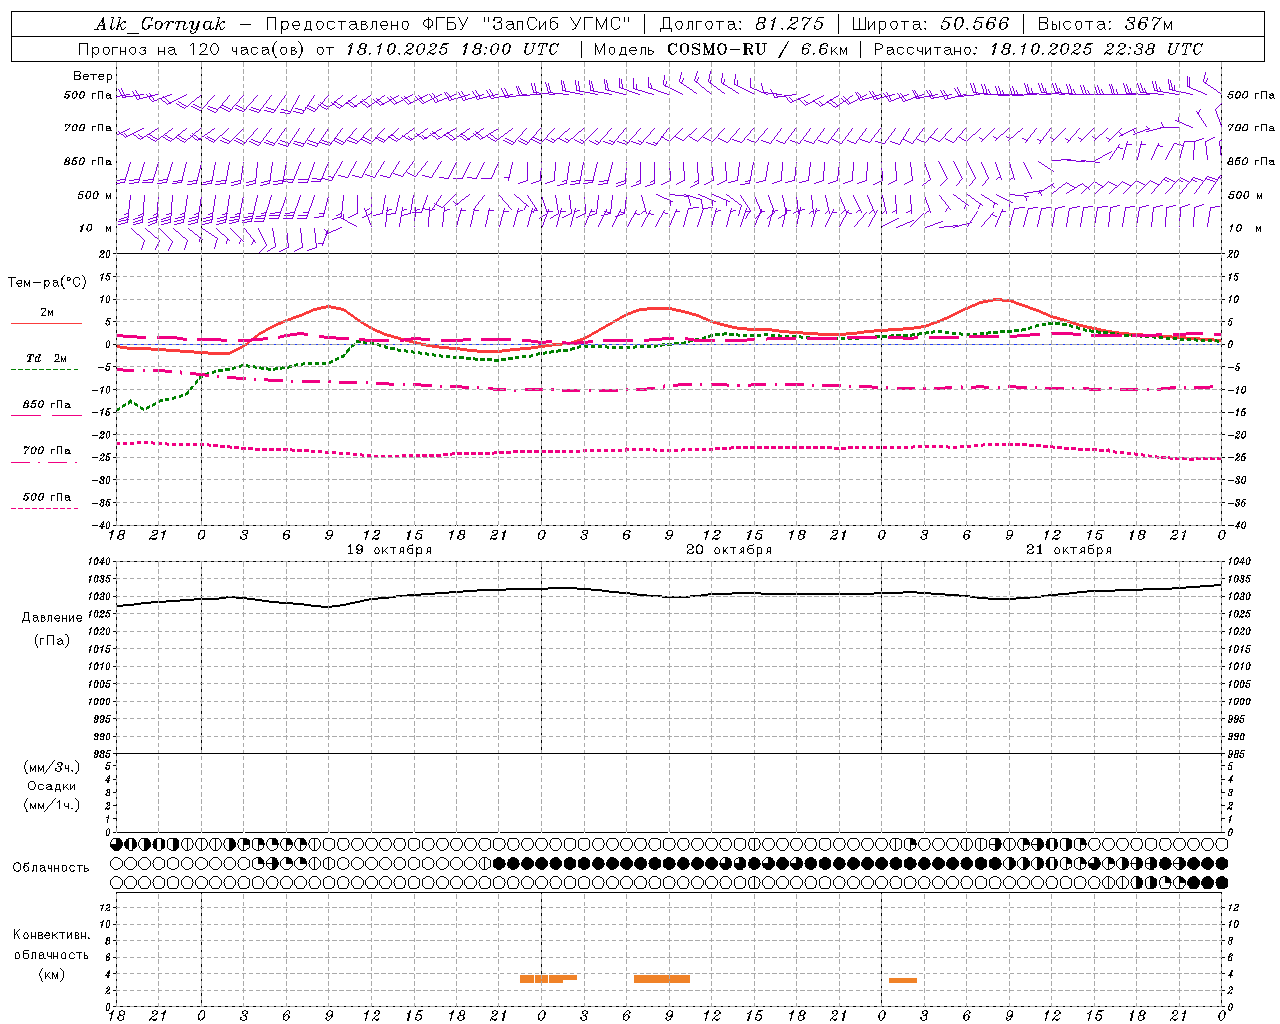Click the Рассчитано: 18.10.2025 22:38 UTC timestamp
The image size is (1280, 1024).
(1038, 49)
